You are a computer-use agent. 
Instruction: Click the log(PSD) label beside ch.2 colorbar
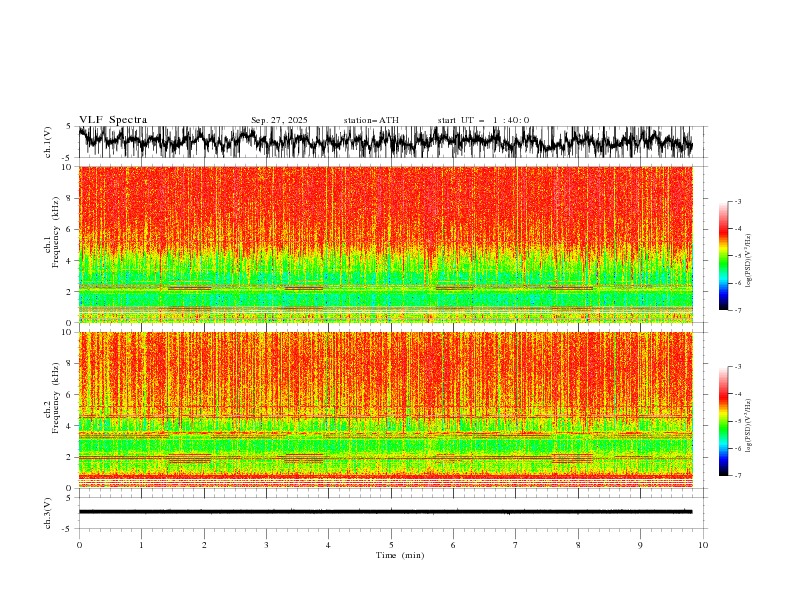[x=749, y=426]
